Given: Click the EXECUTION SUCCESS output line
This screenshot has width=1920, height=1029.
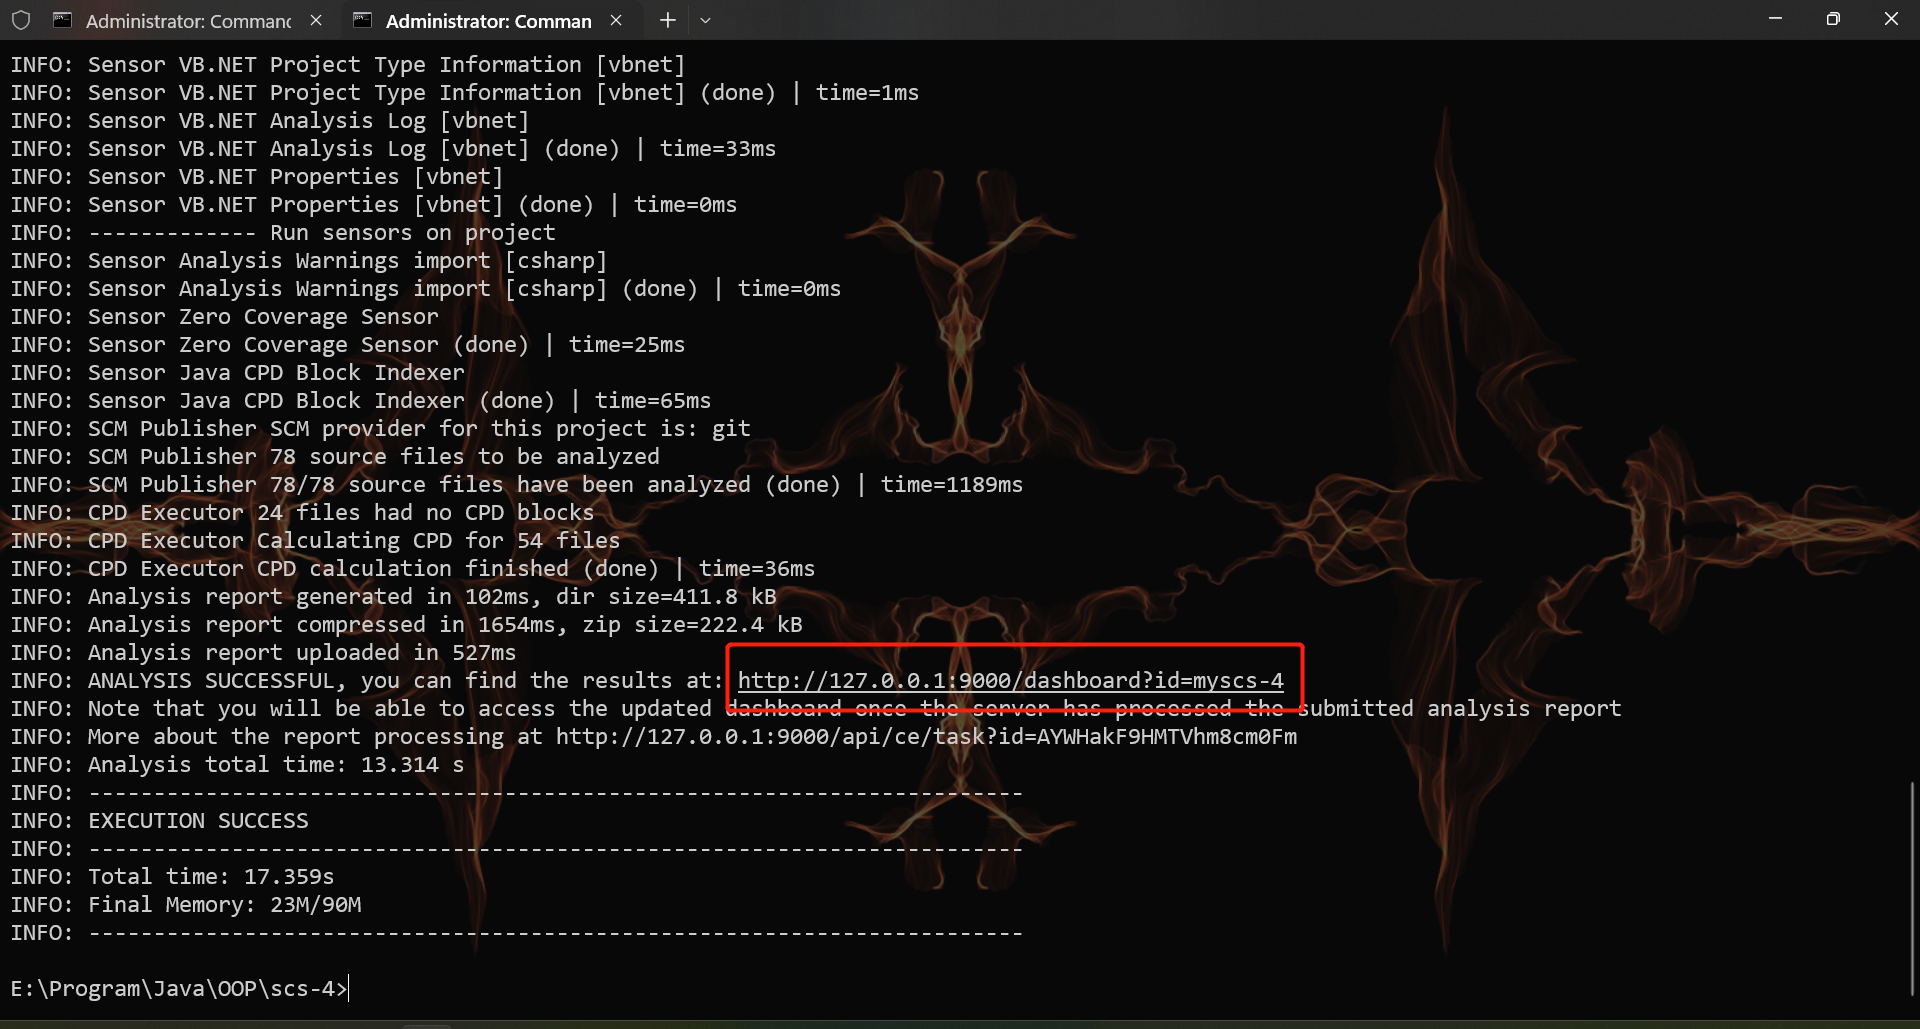Looking at the screenshot, I should (198, 821).
